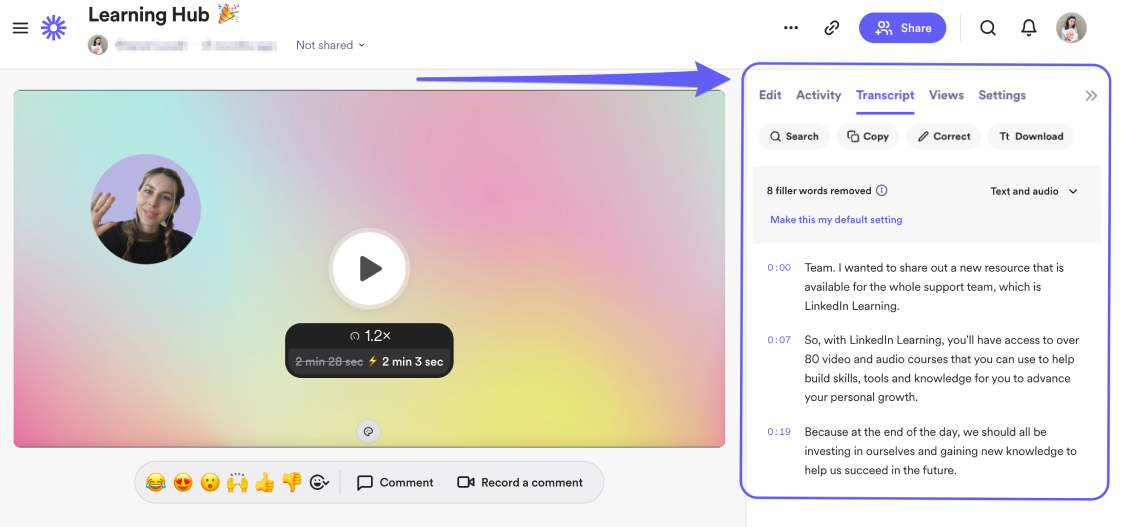The height and width of the screenshot is (527, 1131).
Task: Switch to the Edit tab
Action: coord(770,95)
